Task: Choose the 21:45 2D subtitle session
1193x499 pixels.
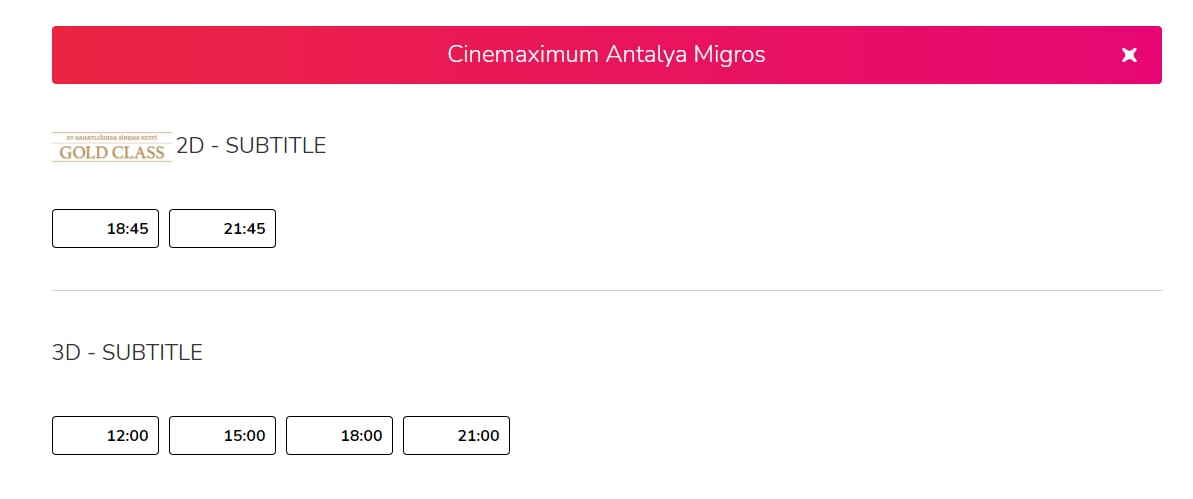Action: pos(222,228)
